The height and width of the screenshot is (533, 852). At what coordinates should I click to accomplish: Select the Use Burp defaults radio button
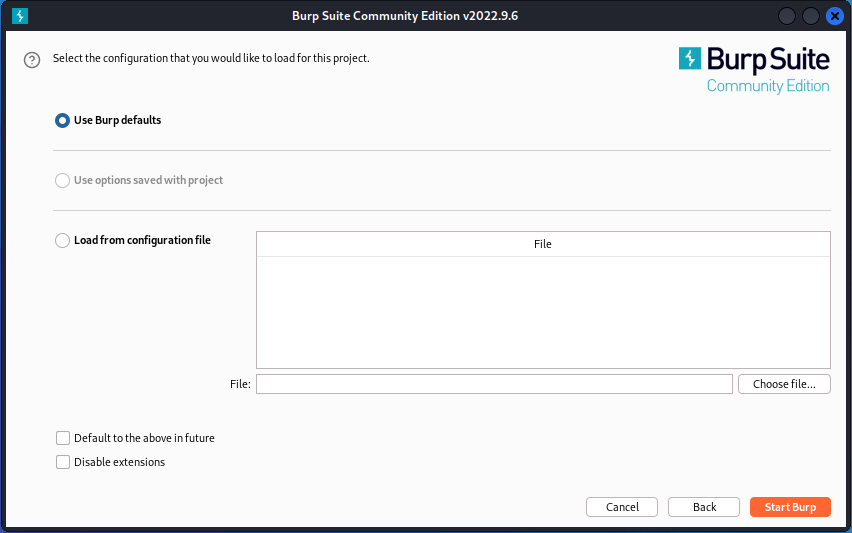tap(62, 120)
